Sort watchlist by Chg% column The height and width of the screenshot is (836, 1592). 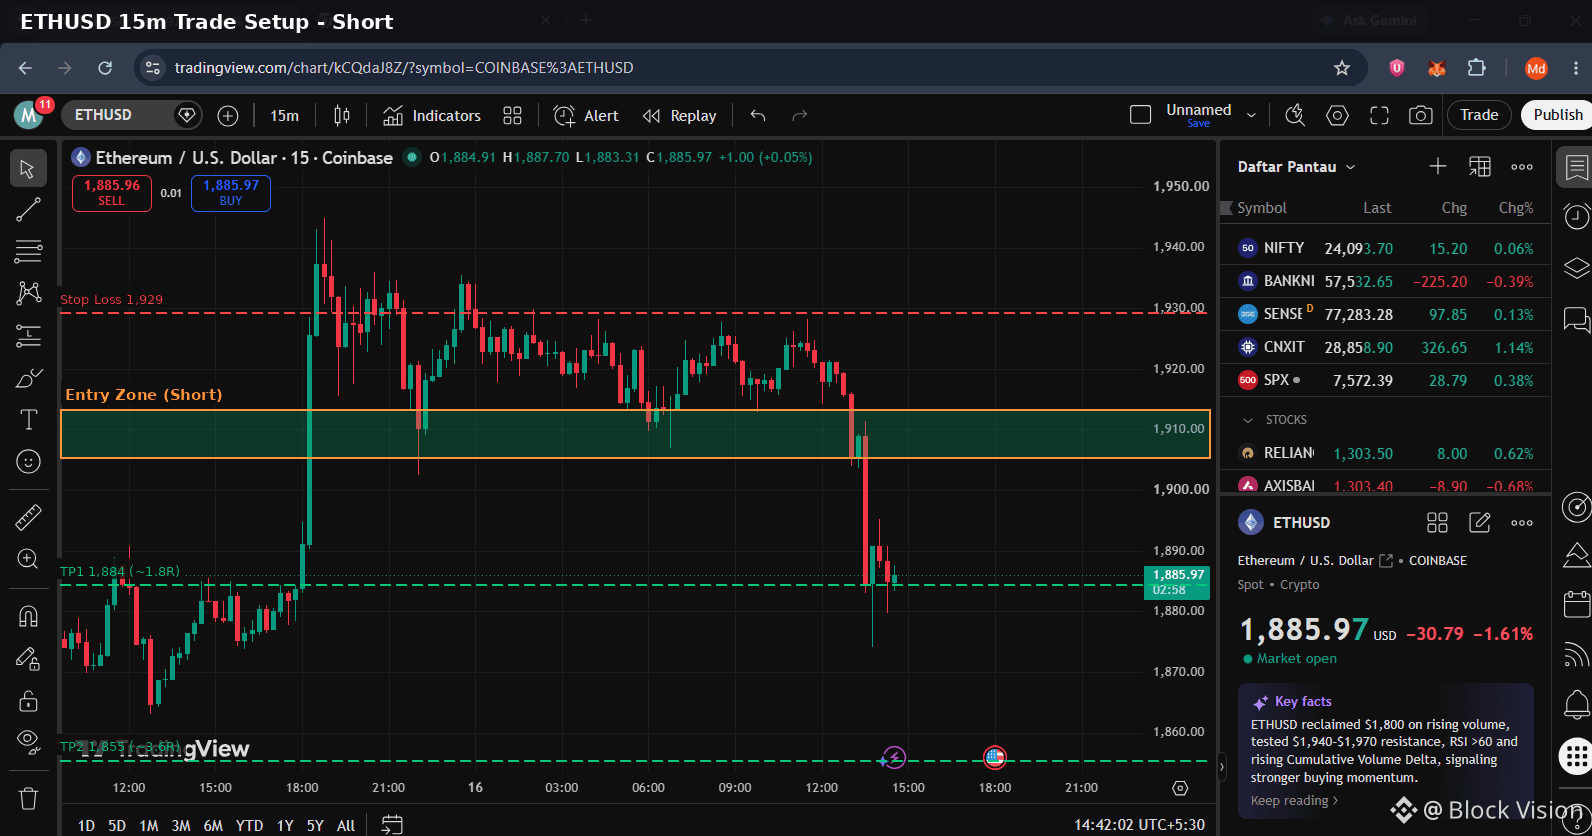click(x=1515, y=208)
